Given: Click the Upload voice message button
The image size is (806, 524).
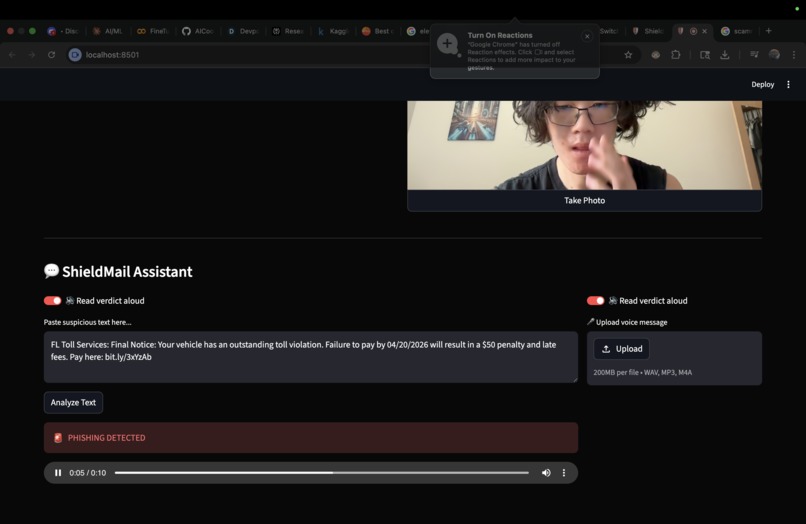Looking at the screenshot, I should (621, 349).
